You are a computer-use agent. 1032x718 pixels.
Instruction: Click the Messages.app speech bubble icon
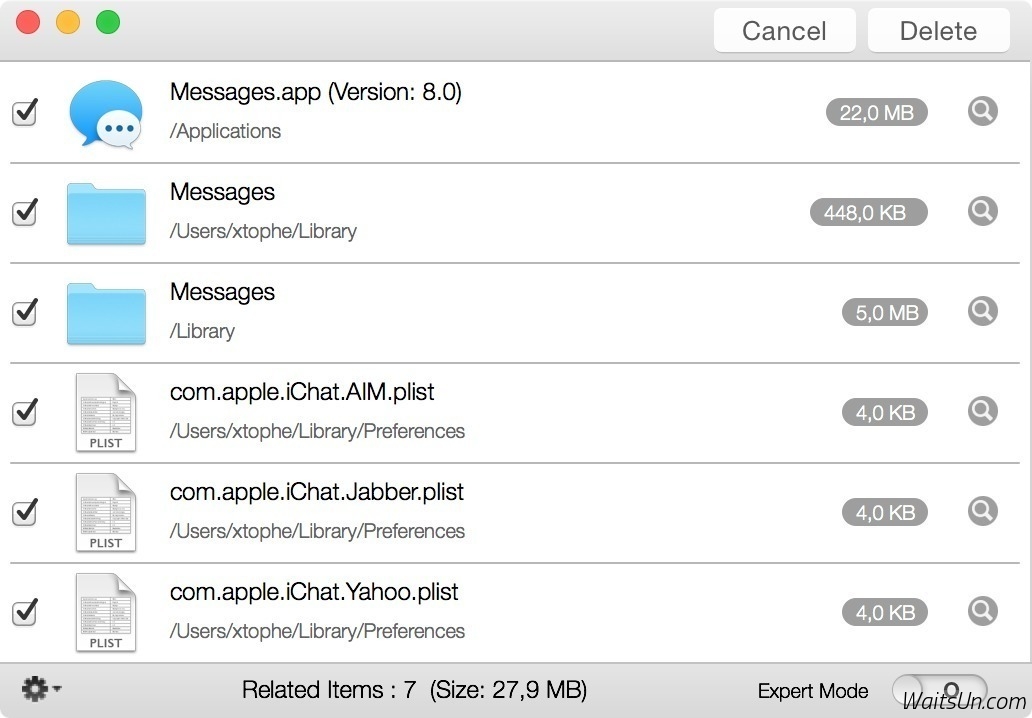105,114
